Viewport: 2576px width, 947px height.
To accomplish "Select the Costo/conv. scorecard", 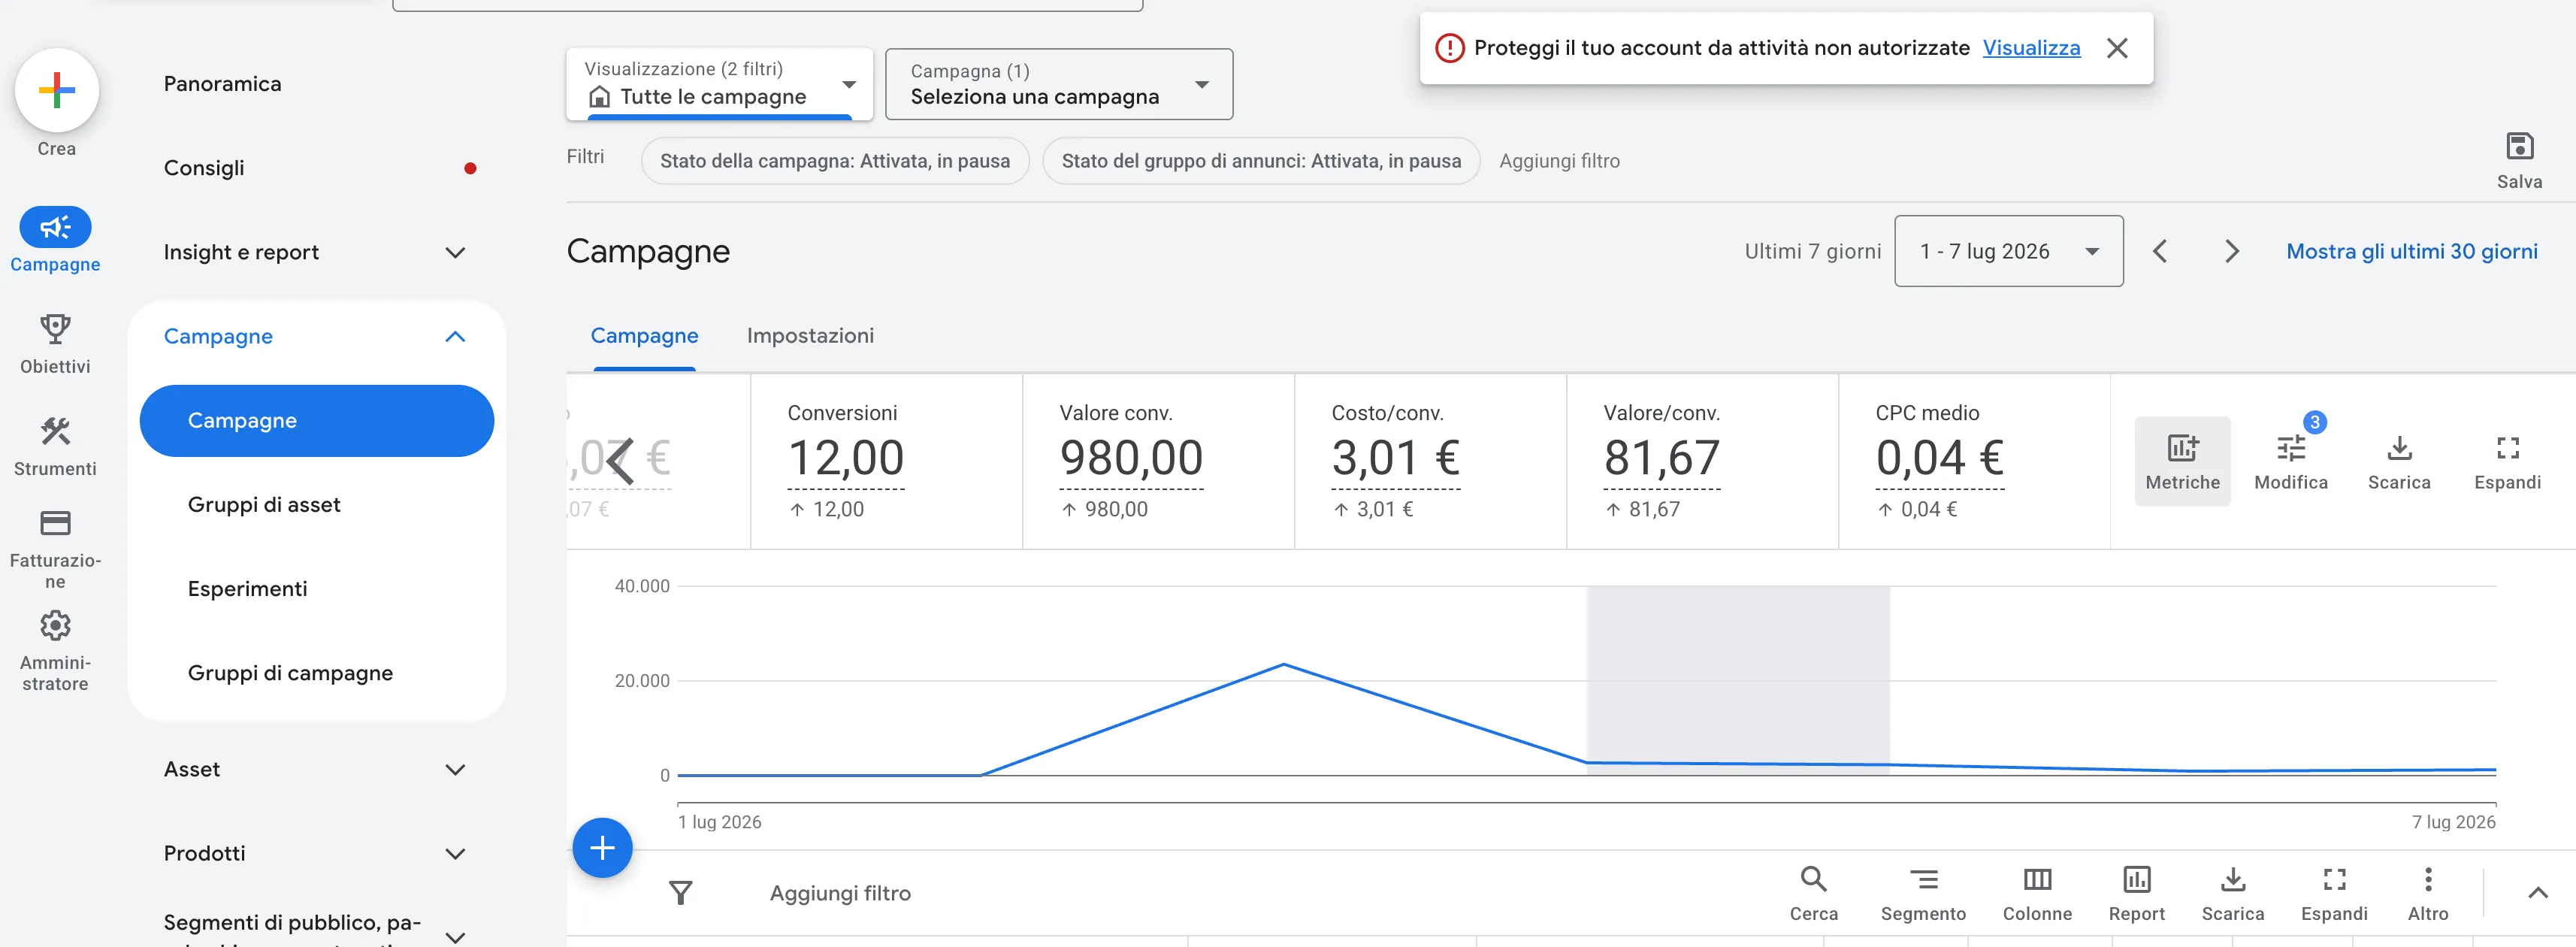I will tap(1430, 461).
